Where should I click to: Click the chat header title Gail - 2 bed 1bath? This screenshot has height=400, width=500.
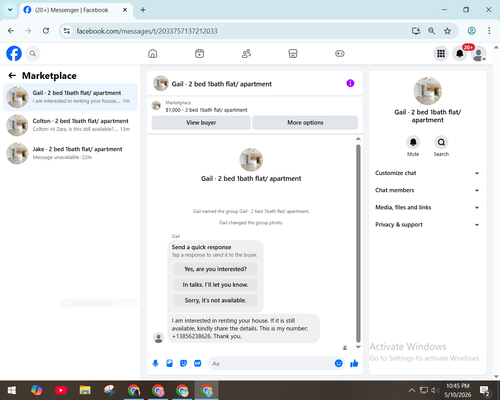pos(221,84)
